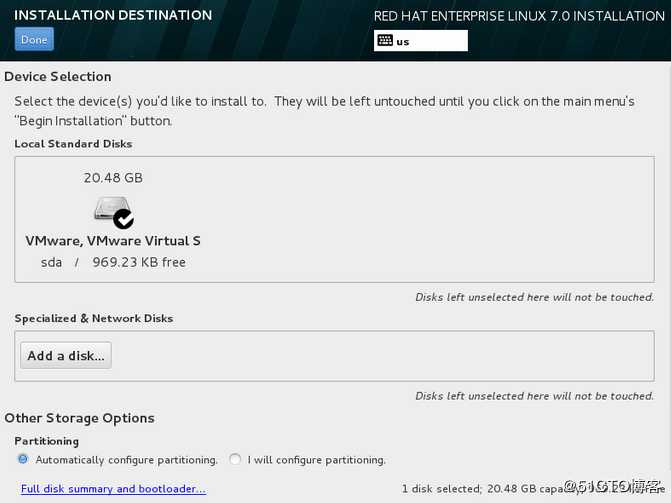Click the keyboard layout icon
This screenshot has width=671, height=503.
pyautogui.click(x=385, y=41)
